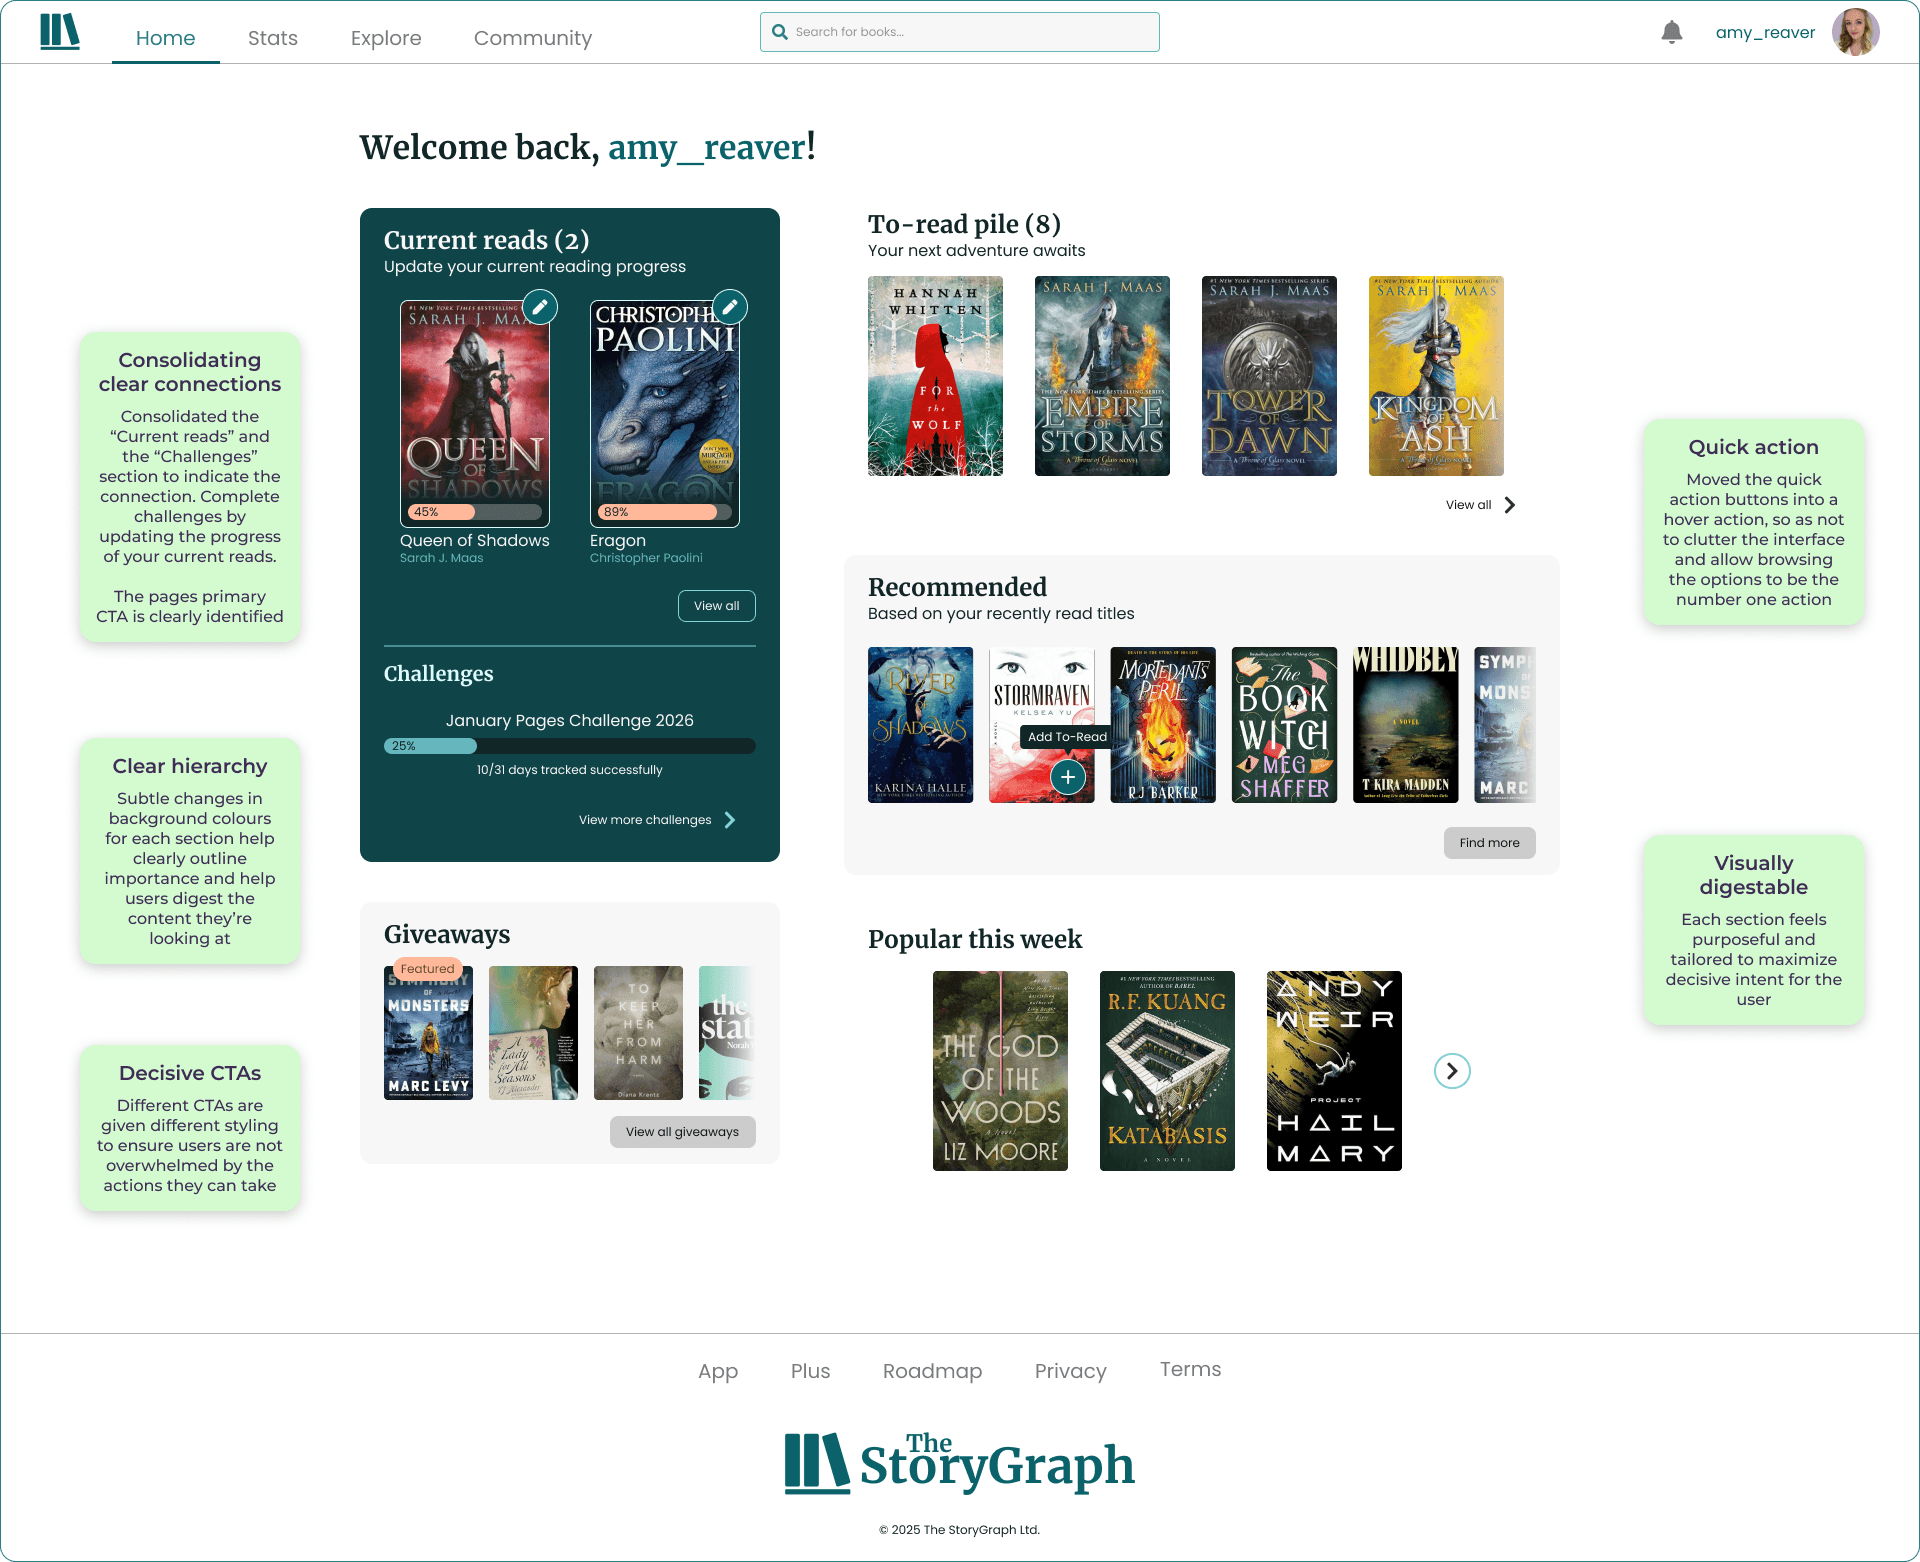Click the StoryGraph logo in header

click(x=60, y=32)
